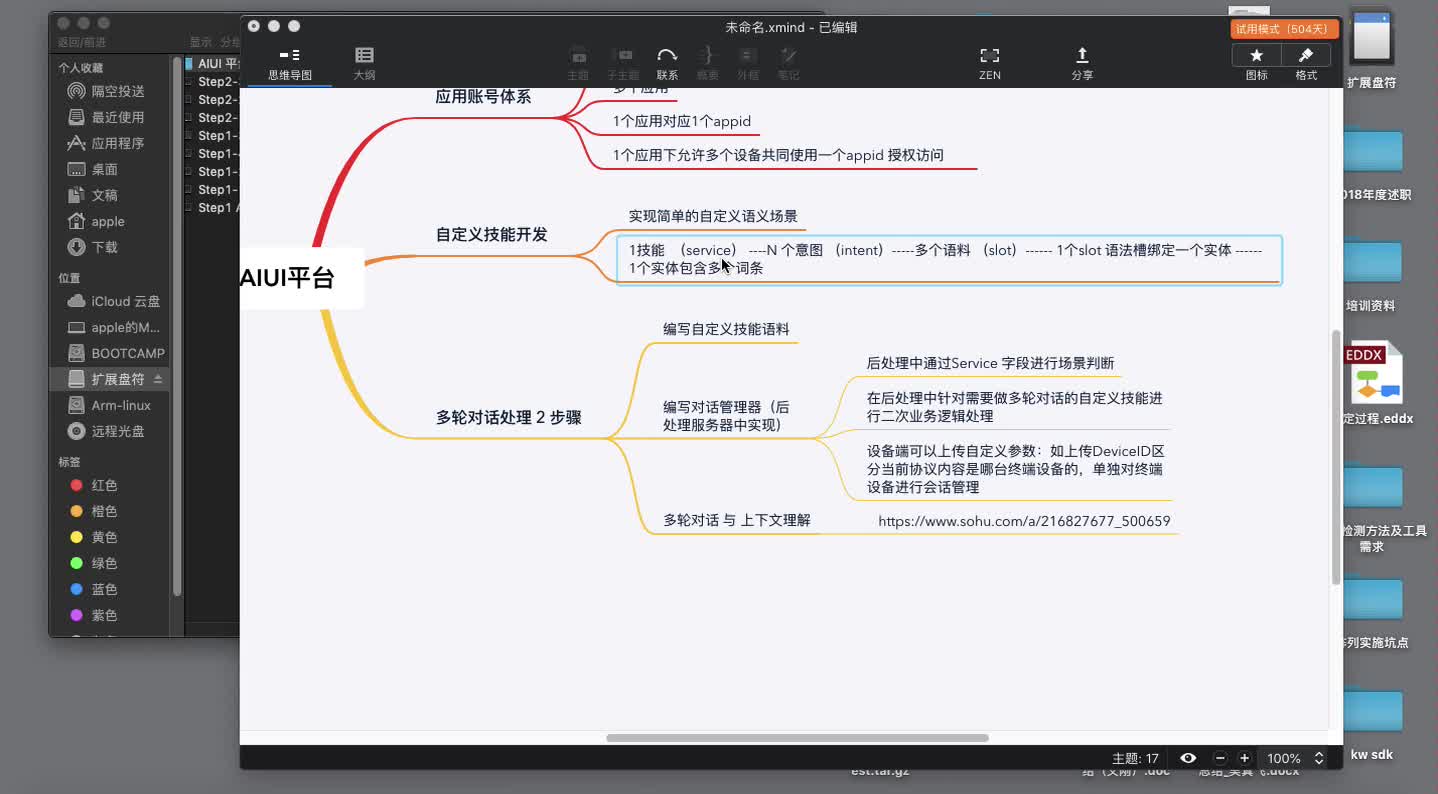
Task: Click the 概要 summary brace icon
Action: [x=707, y=64]
